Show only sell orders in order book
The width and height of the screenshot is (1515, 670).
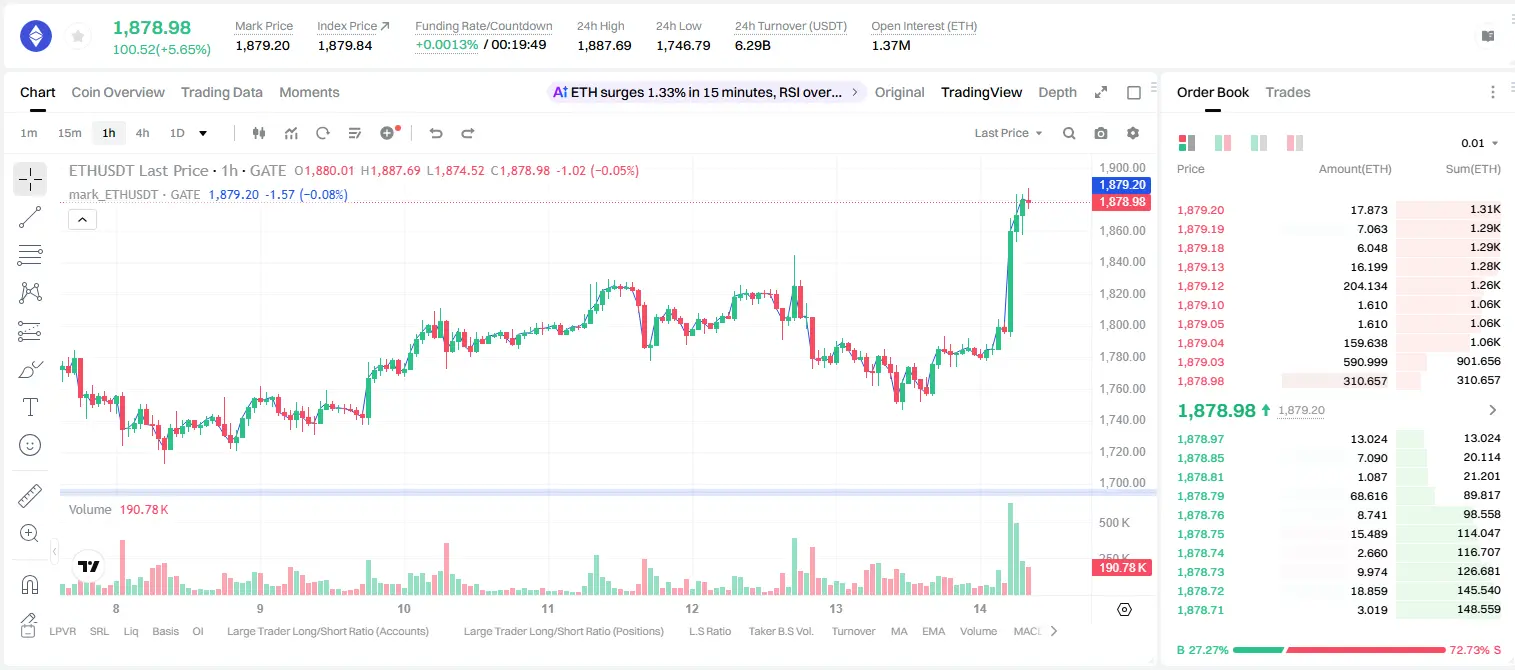click(x=1294, y=143)
